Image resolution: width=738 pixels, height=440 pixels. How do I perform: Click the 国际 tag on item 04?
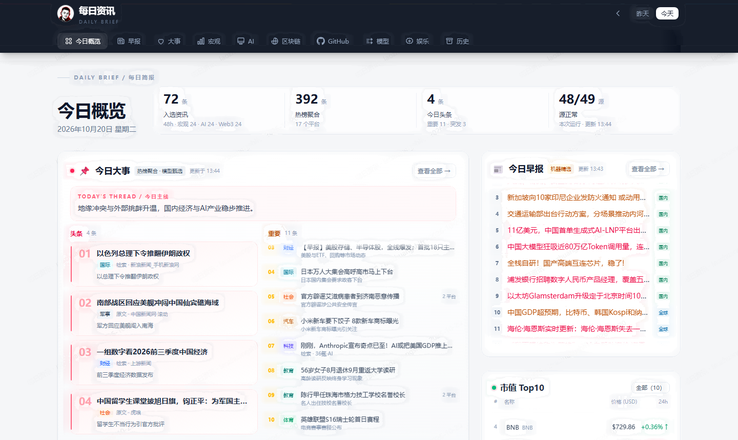289,272
